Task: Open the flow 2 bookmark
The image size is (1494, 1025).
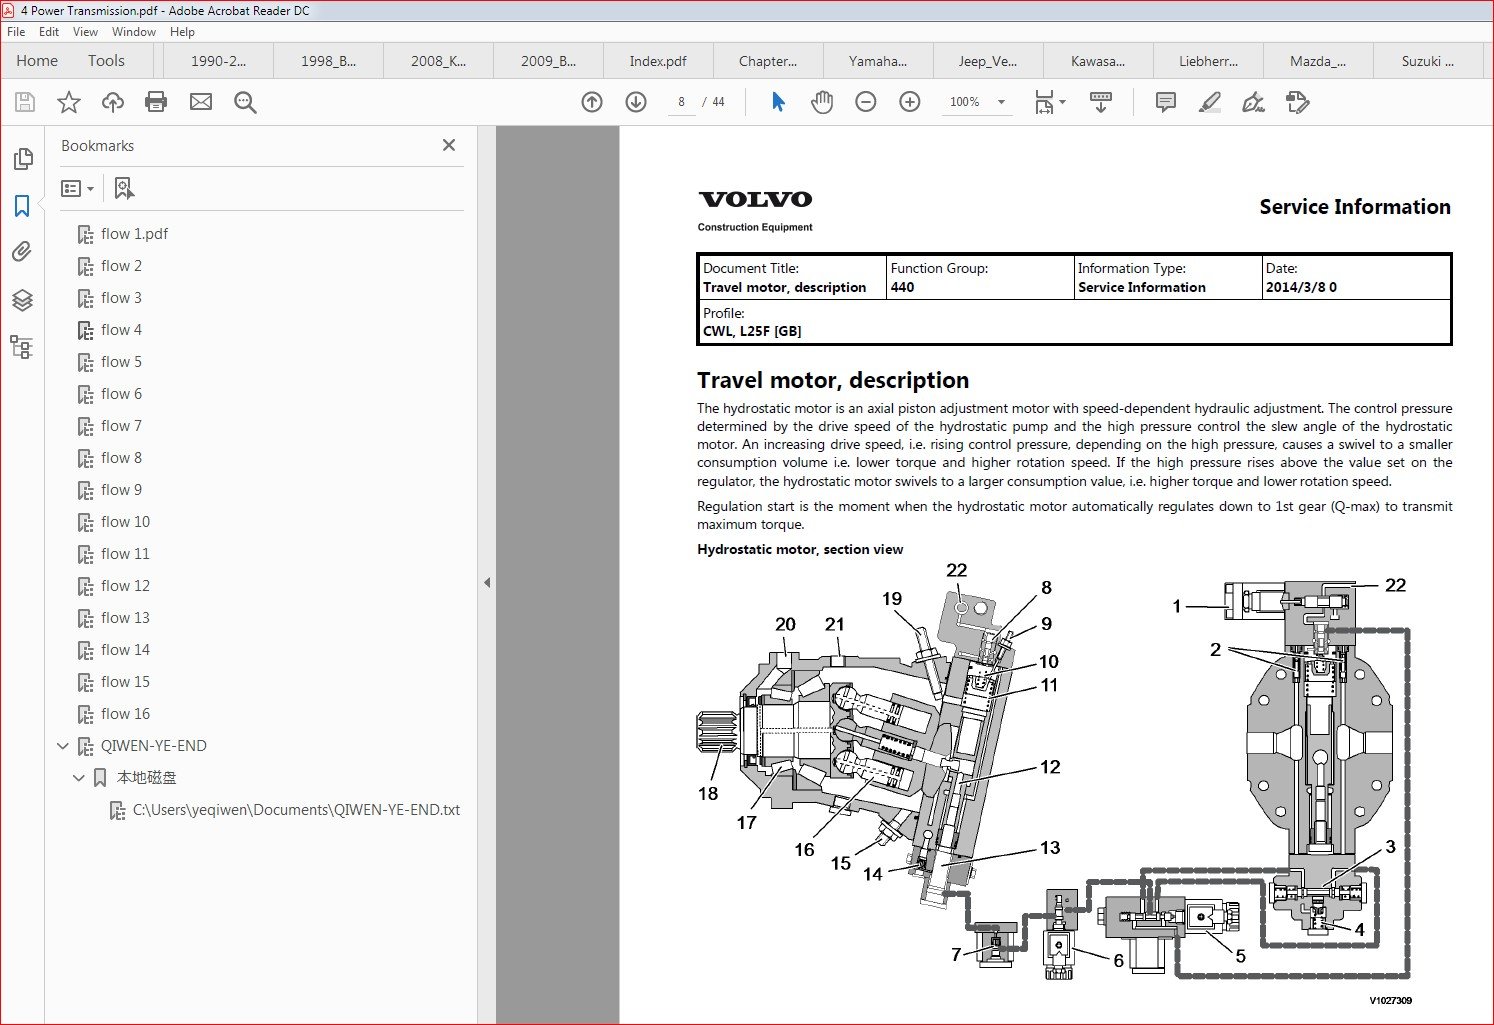Action: click(x=121, y=266)
